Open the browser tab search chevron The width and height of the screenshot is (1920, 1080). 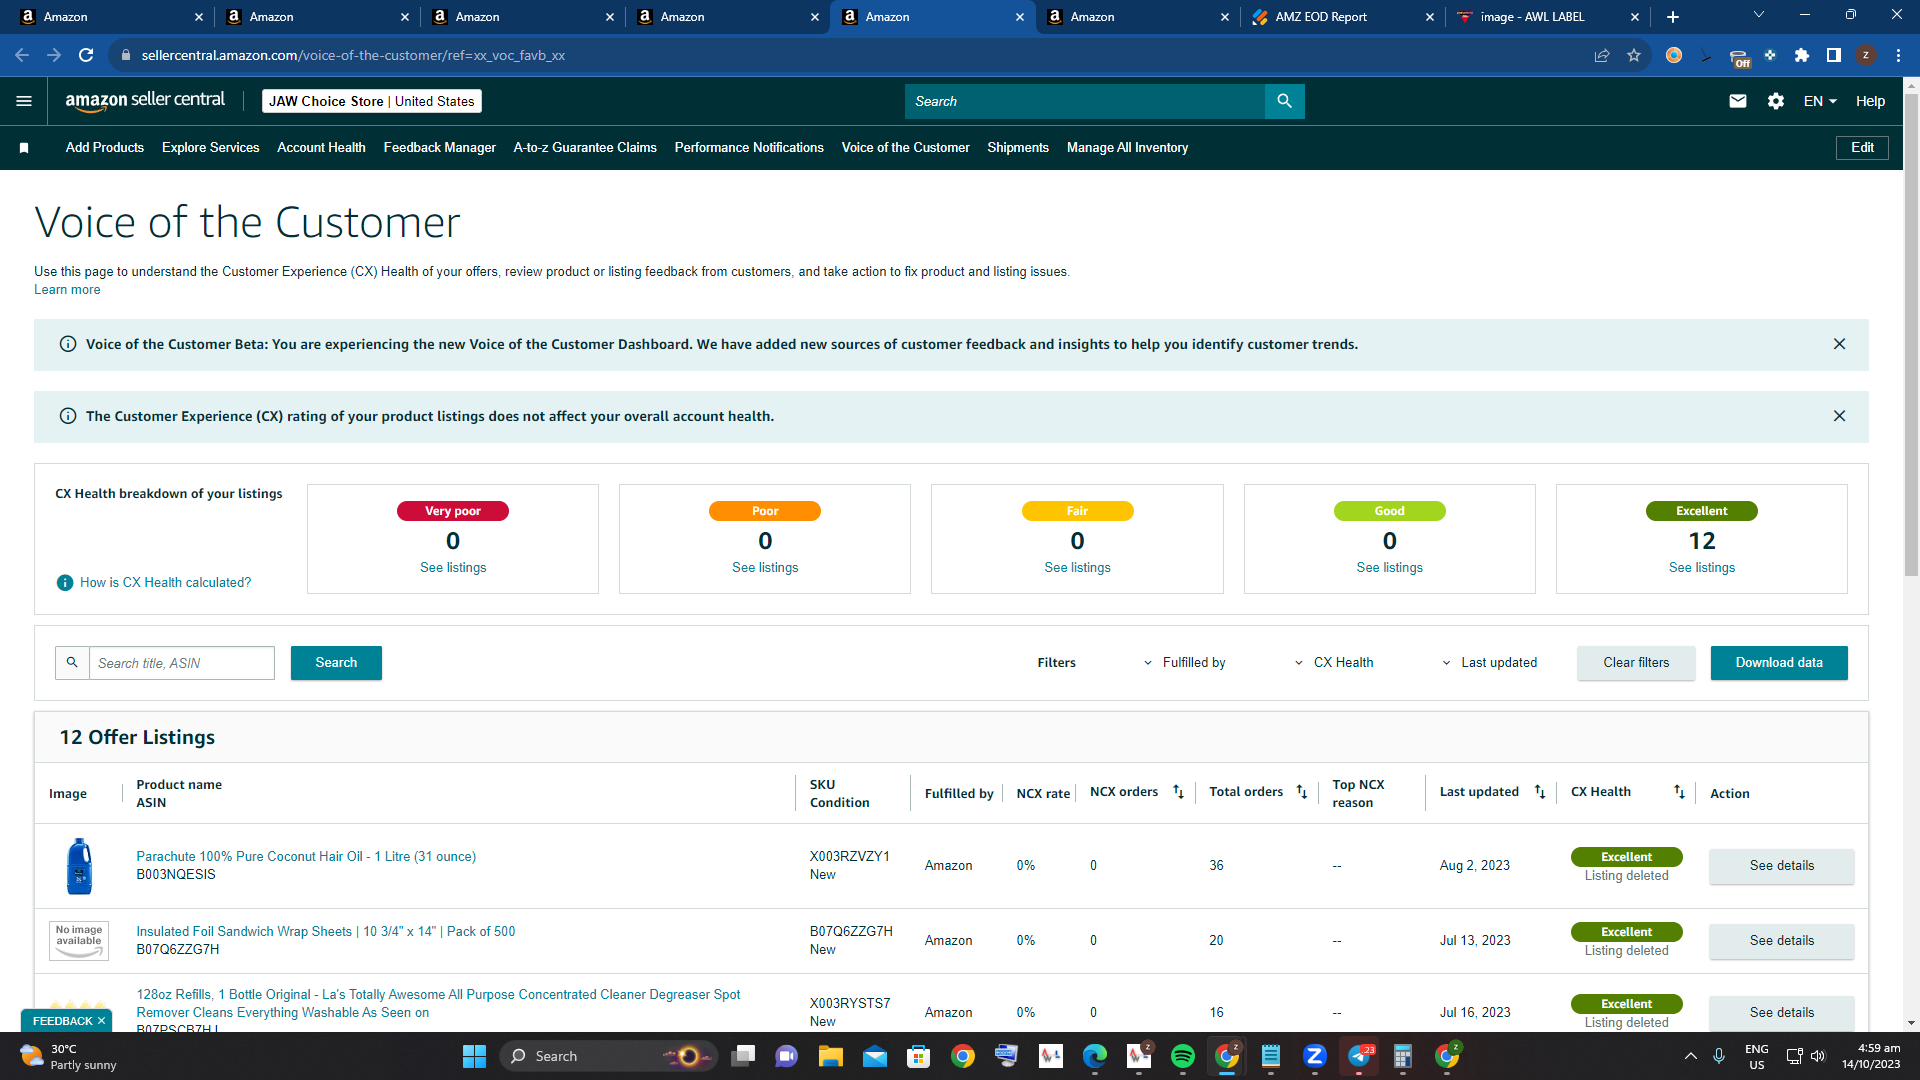[1758, 15]
